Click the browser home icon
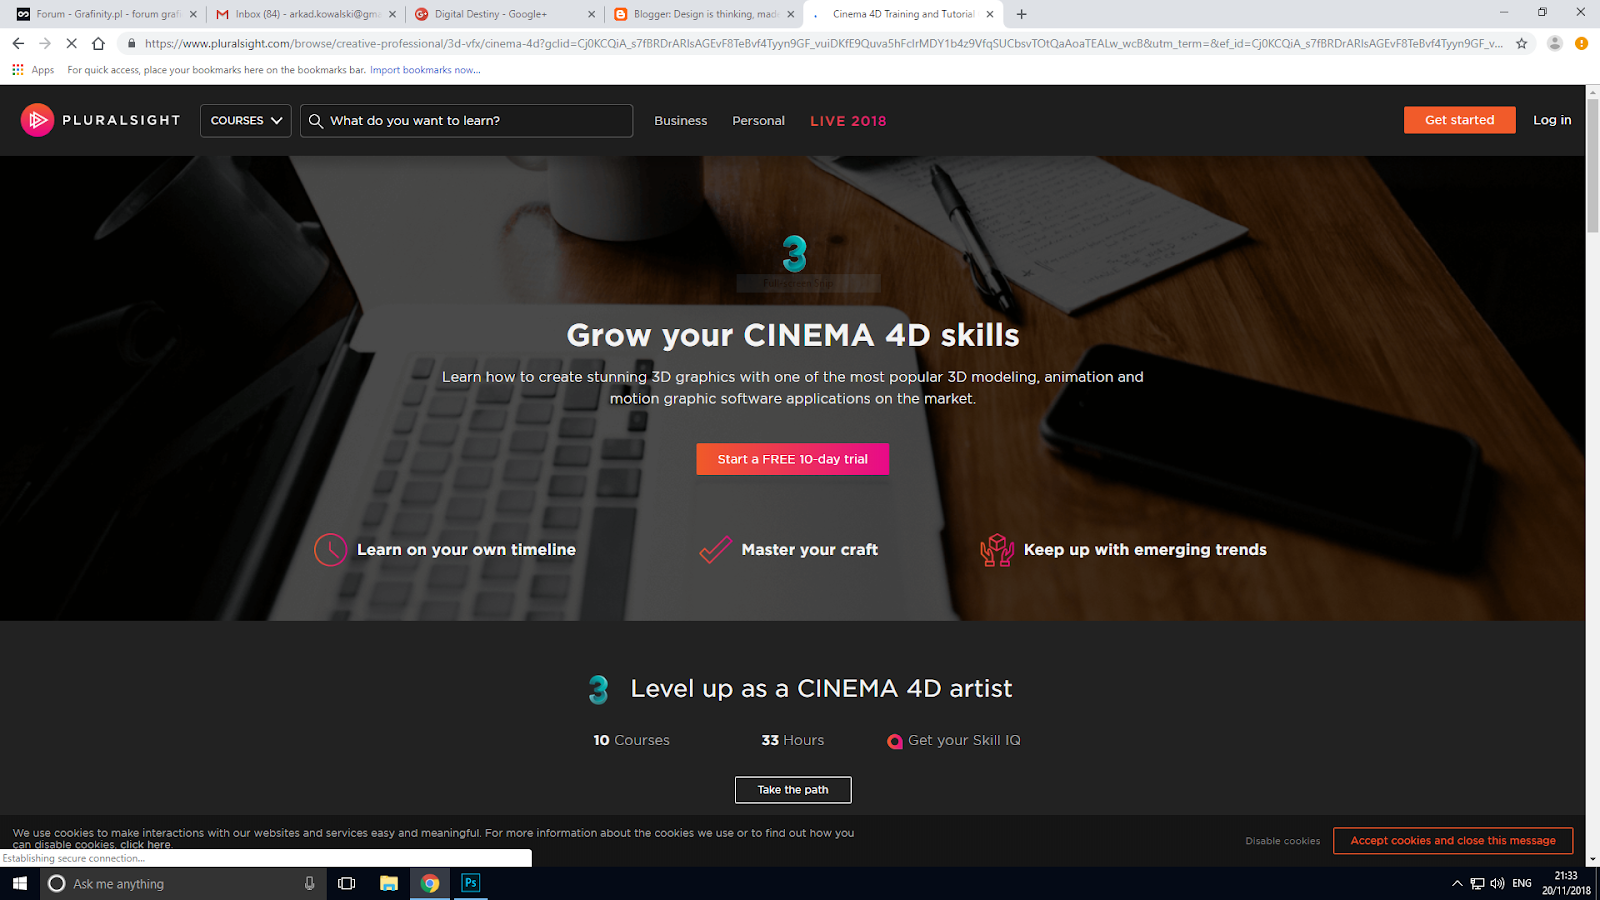The height and width of the screenshot is (900, 1600). click(x=98, y=43)
